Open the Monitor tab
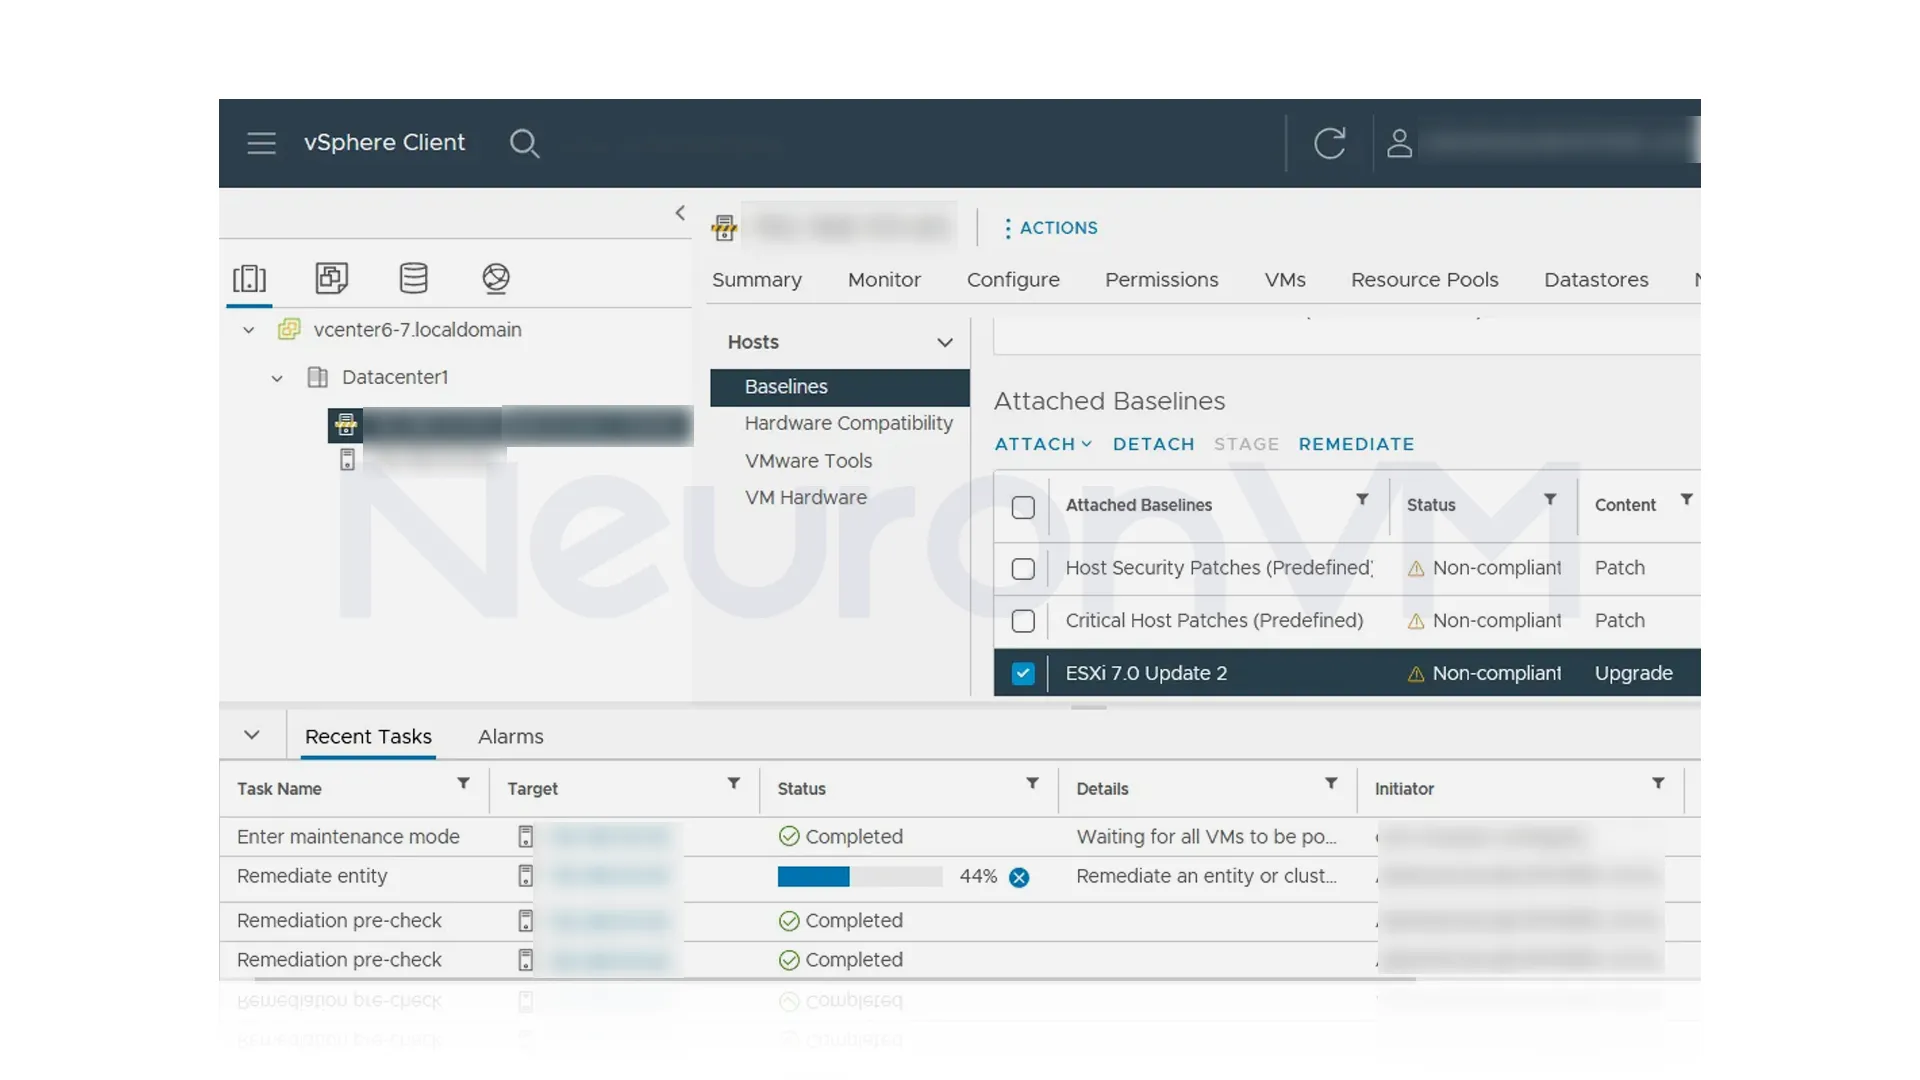 pos(884,280)
